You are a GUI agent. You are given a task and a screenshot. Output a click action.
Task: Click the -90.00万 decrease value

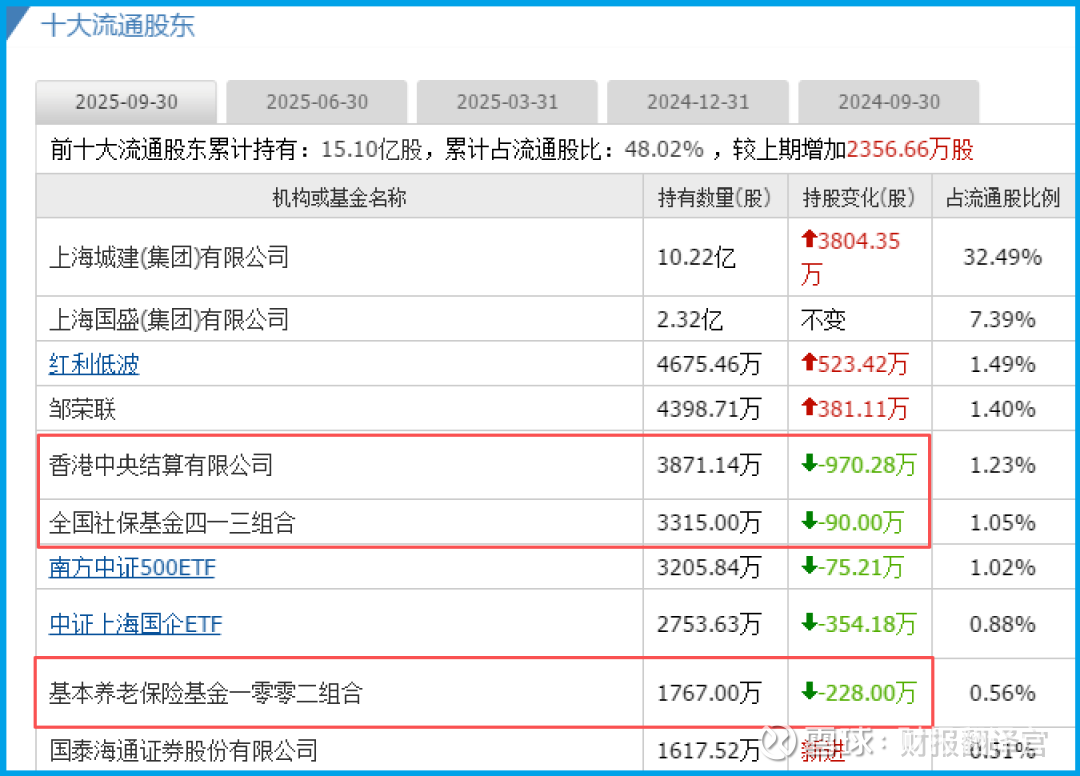coord(852,523)
